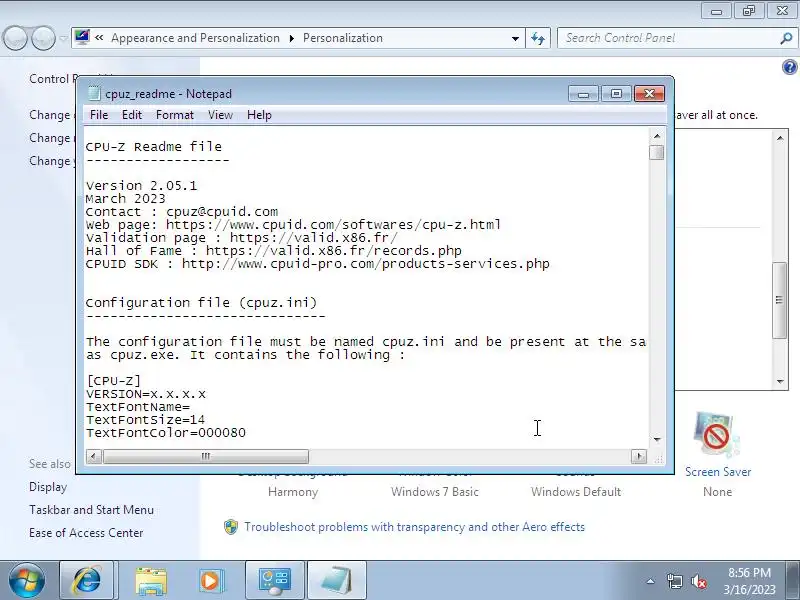Open Windows Explorer from taskbar

151,581
